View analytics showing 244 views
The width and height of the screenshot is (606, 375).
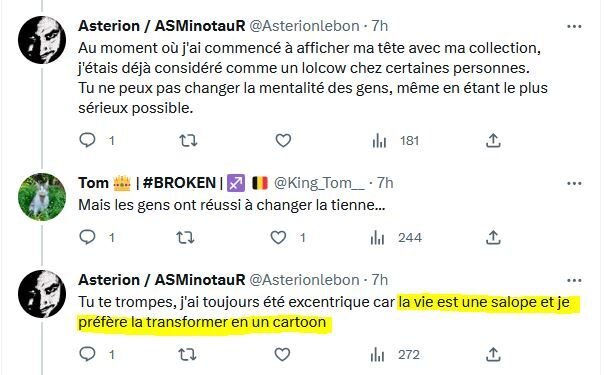[x=396, y=238]
